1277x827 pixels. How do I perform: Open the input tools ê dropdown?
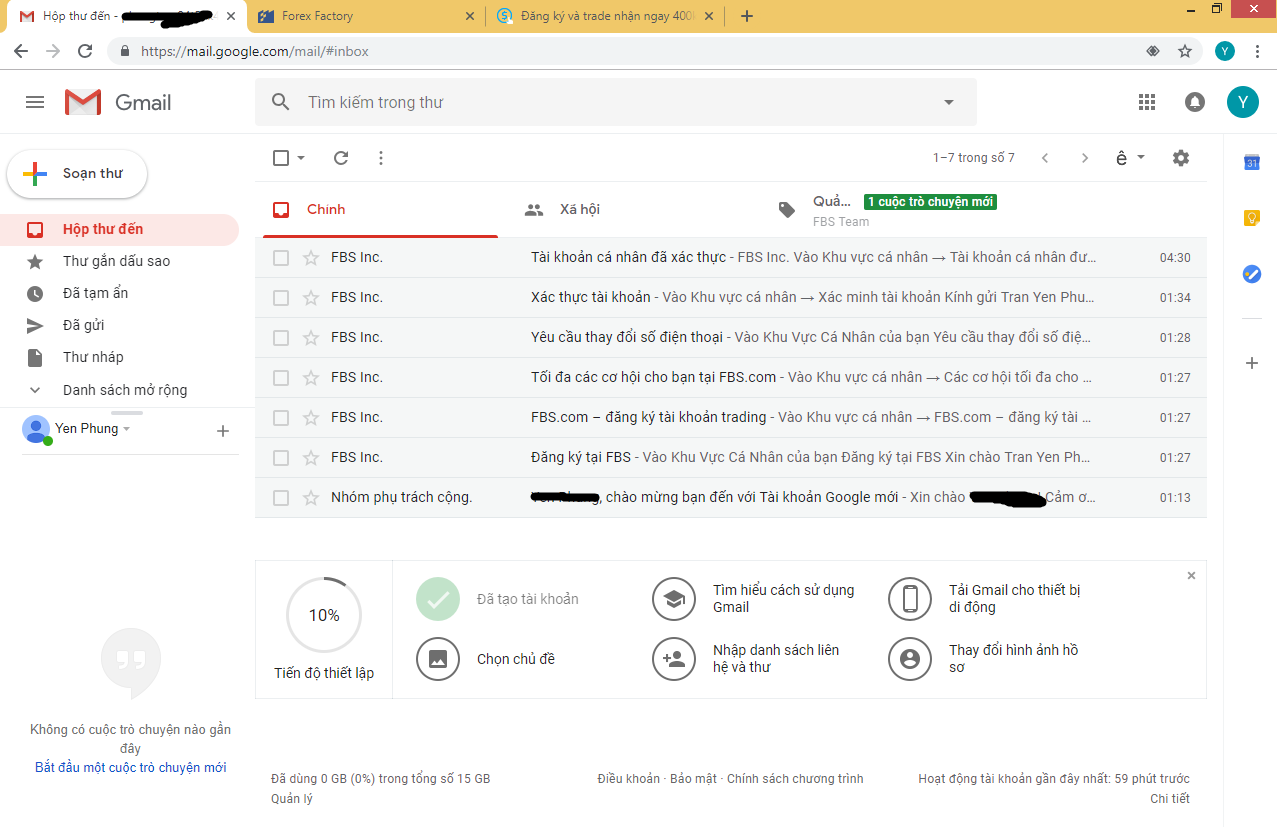(1130, 158)
